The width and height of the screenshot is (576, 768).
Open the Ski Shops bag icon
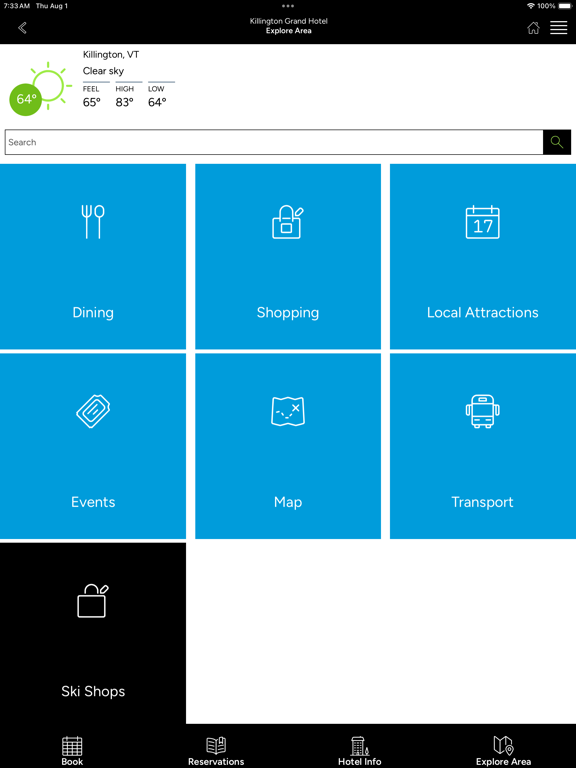(x=93, y=601)
